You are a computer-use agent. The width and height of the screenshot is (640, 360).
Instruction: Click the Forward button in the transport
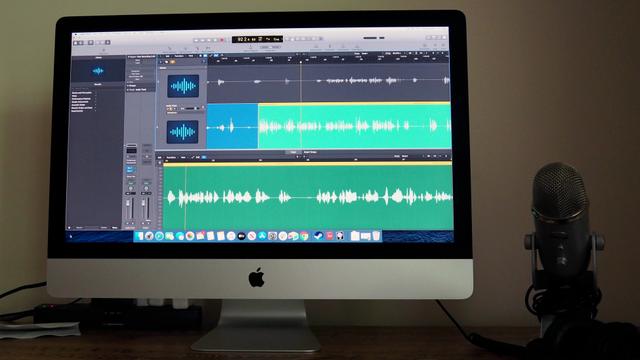[x=202, y=40]
